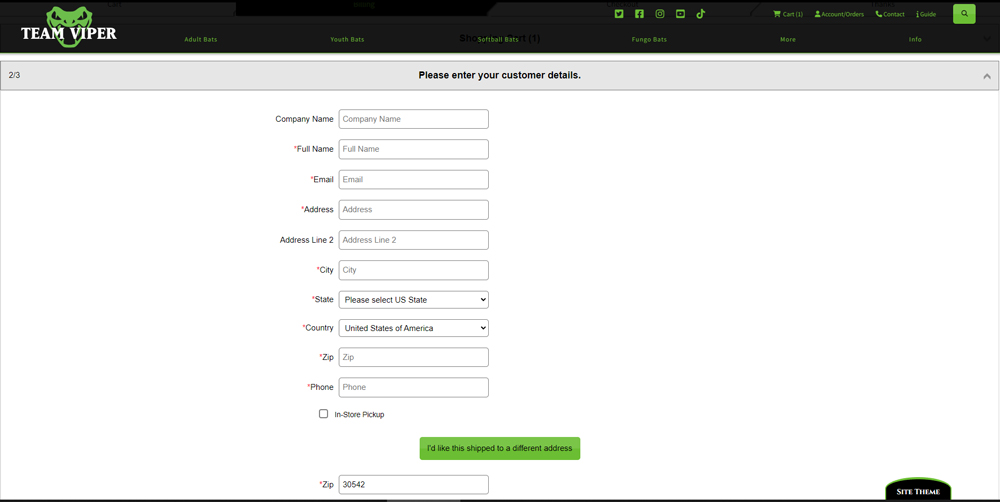The height and width of the screenshot is (502, 1000).
Task: Click 'I'd like this shipped to a different address'
Action: 499,448
